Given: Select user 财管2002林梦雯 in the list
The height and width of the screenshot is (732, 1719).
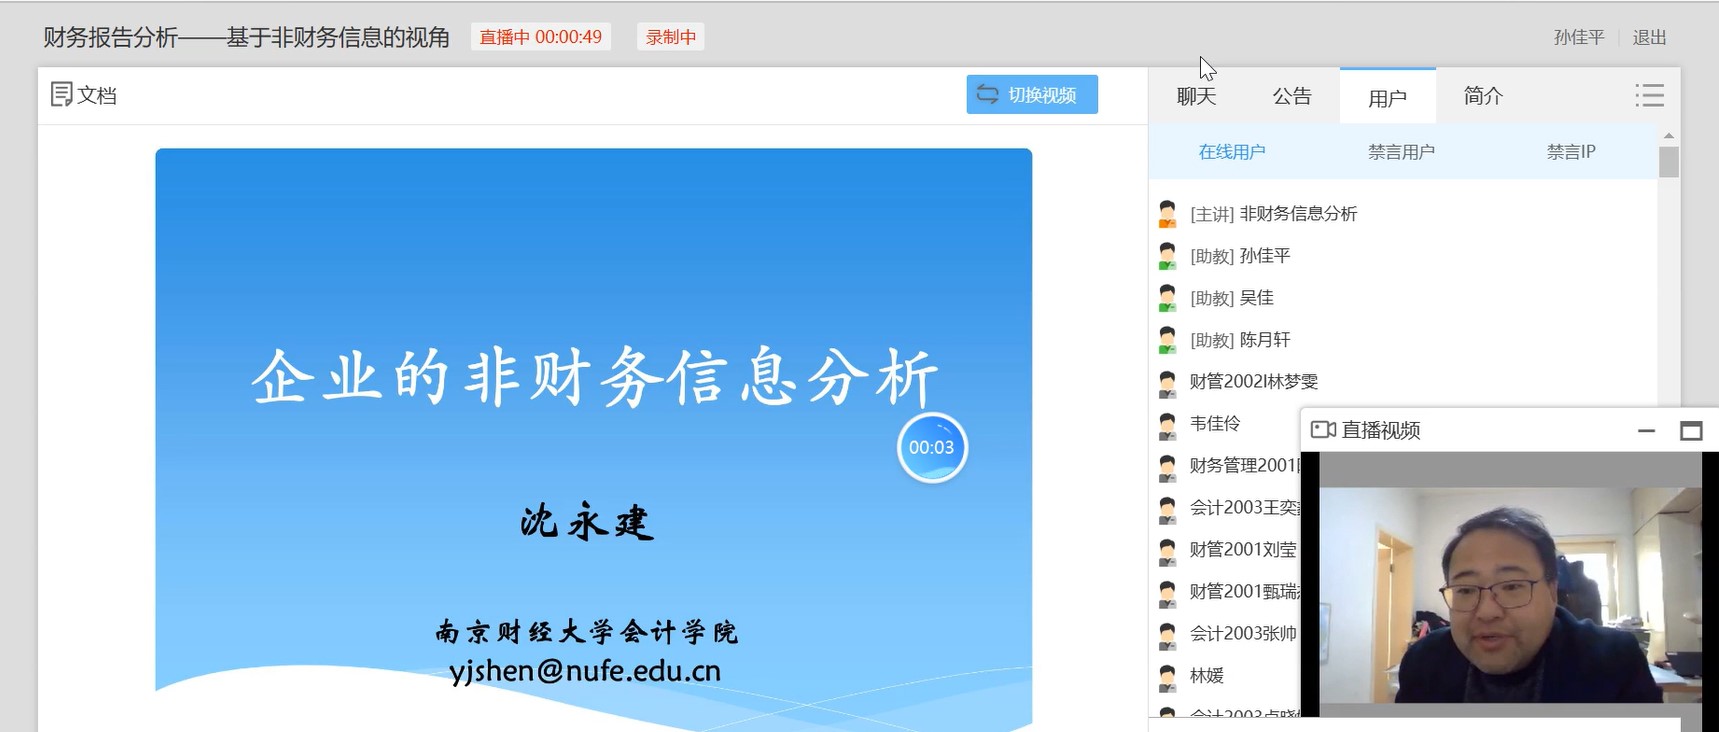Looking at the screenshot, I should [1253, 382].
